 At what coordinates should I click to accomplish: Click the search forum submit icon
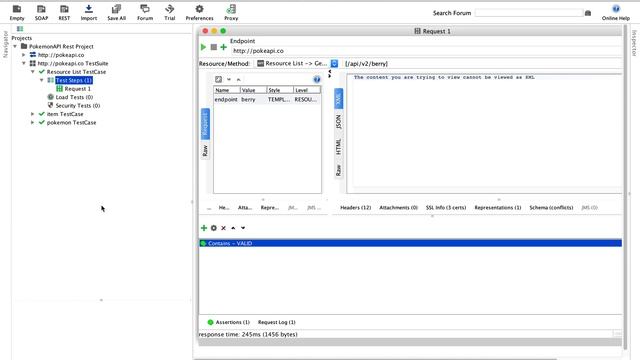pyautogui.click(x=588, y=13)
